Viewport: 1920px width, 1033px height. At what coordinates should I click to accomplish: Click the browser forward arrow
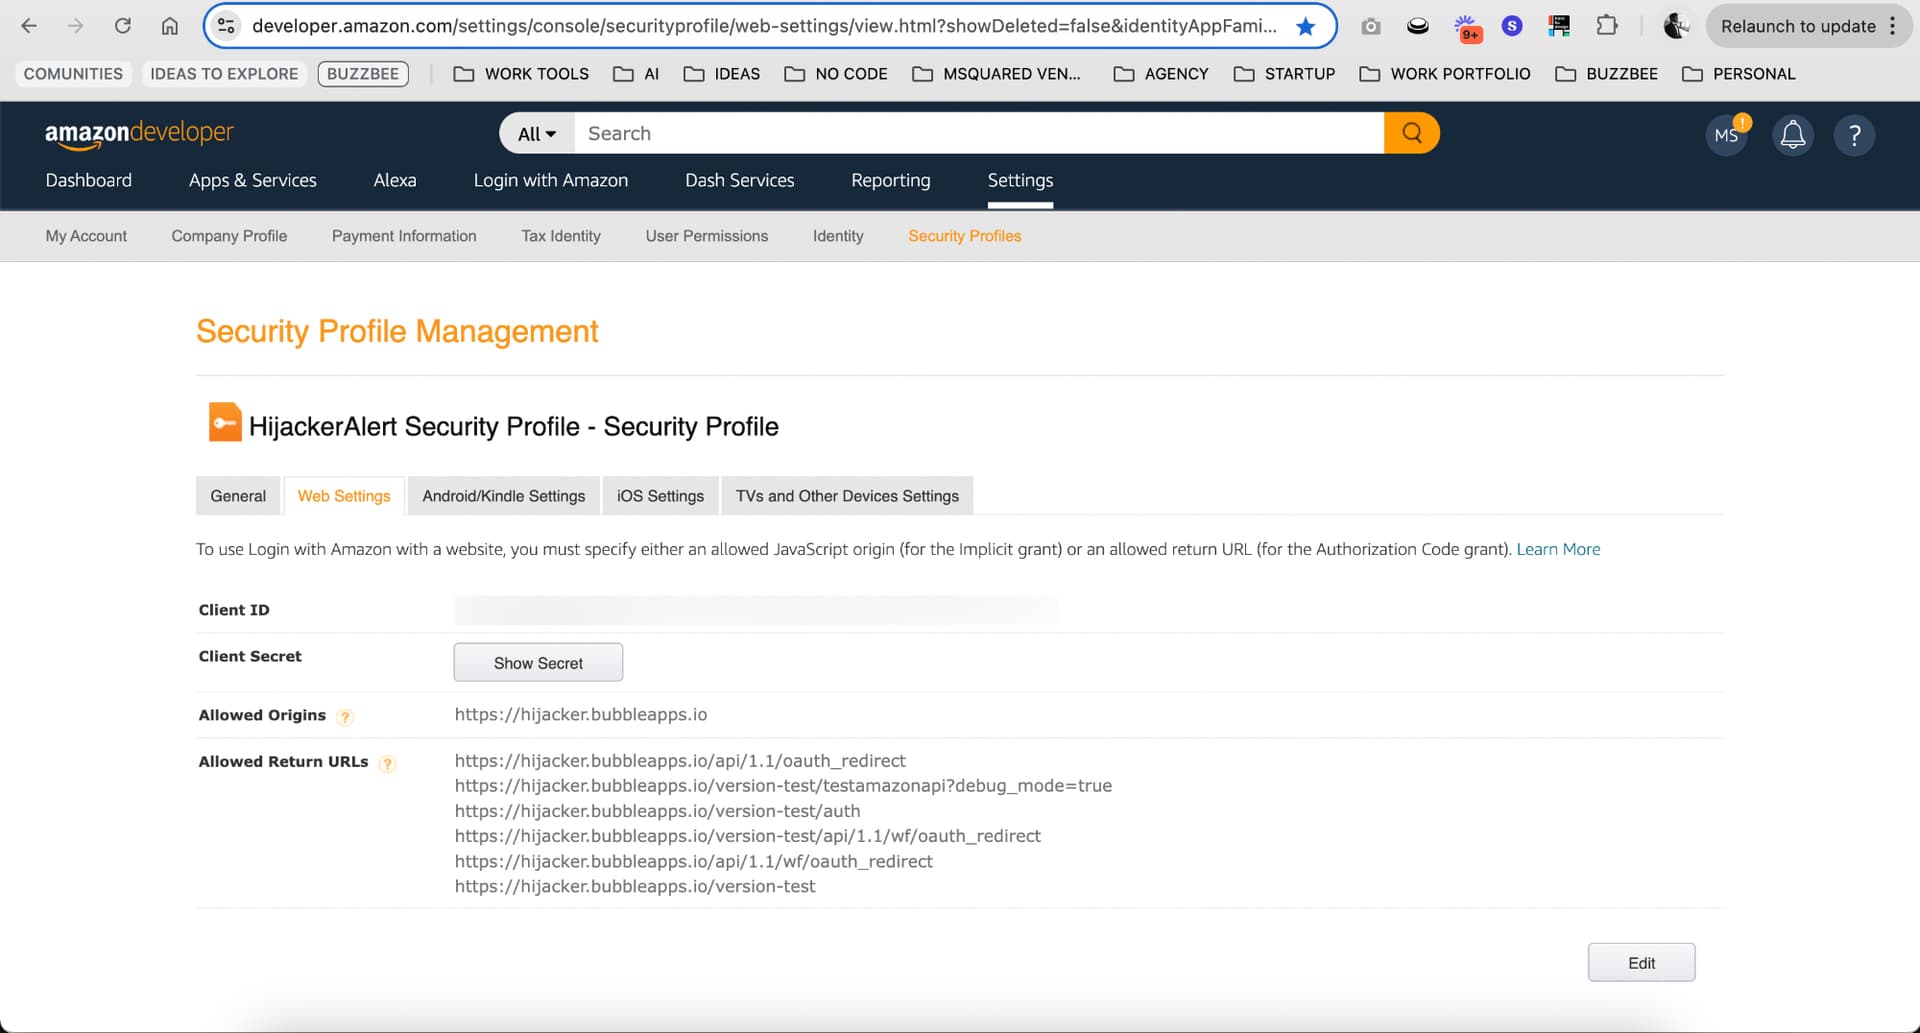pyautogui.click(x=75, y=26)
